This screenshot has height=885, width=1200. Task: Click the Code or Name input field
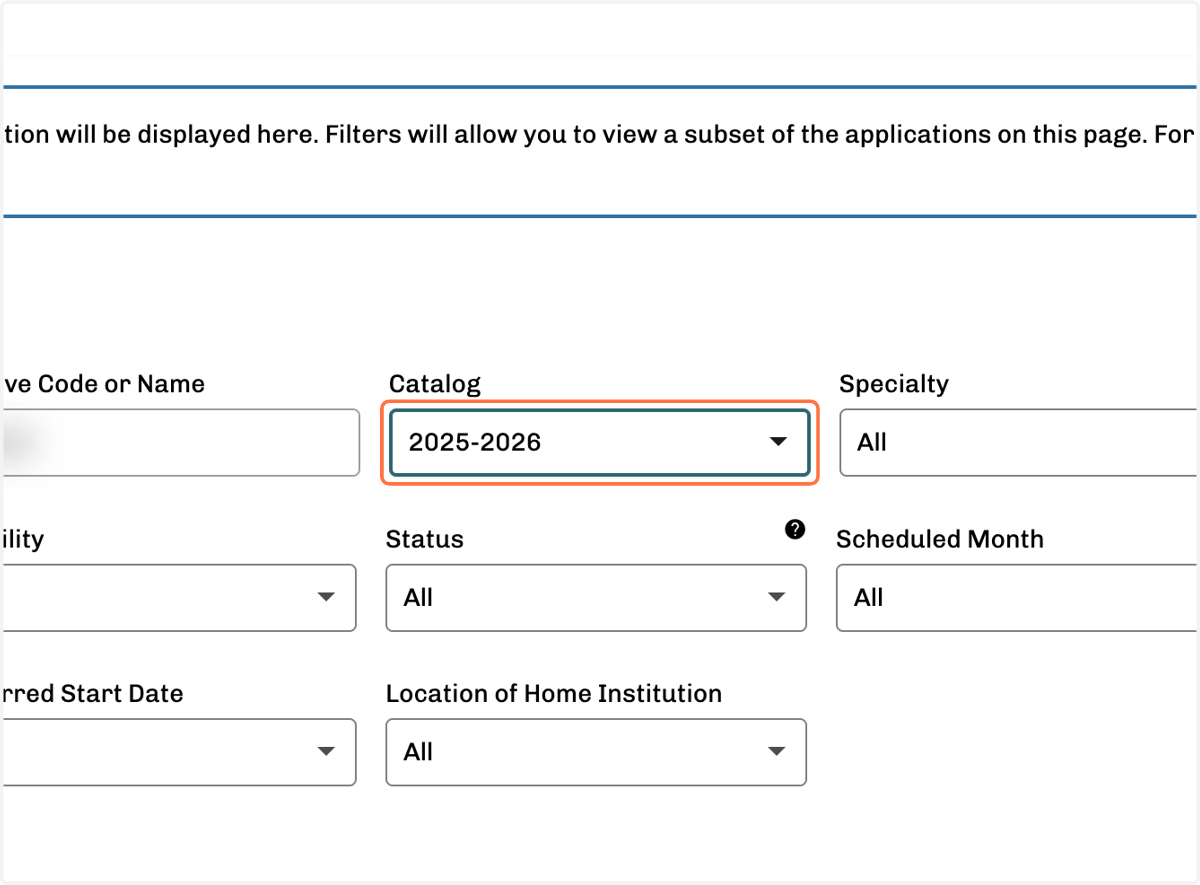coord(180,442)
